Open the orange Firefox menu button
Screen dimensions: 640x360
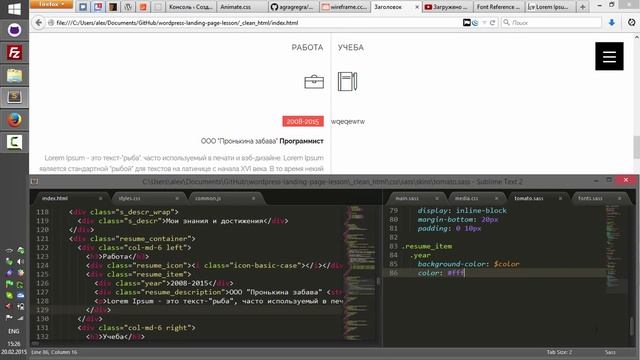point(51,4)
